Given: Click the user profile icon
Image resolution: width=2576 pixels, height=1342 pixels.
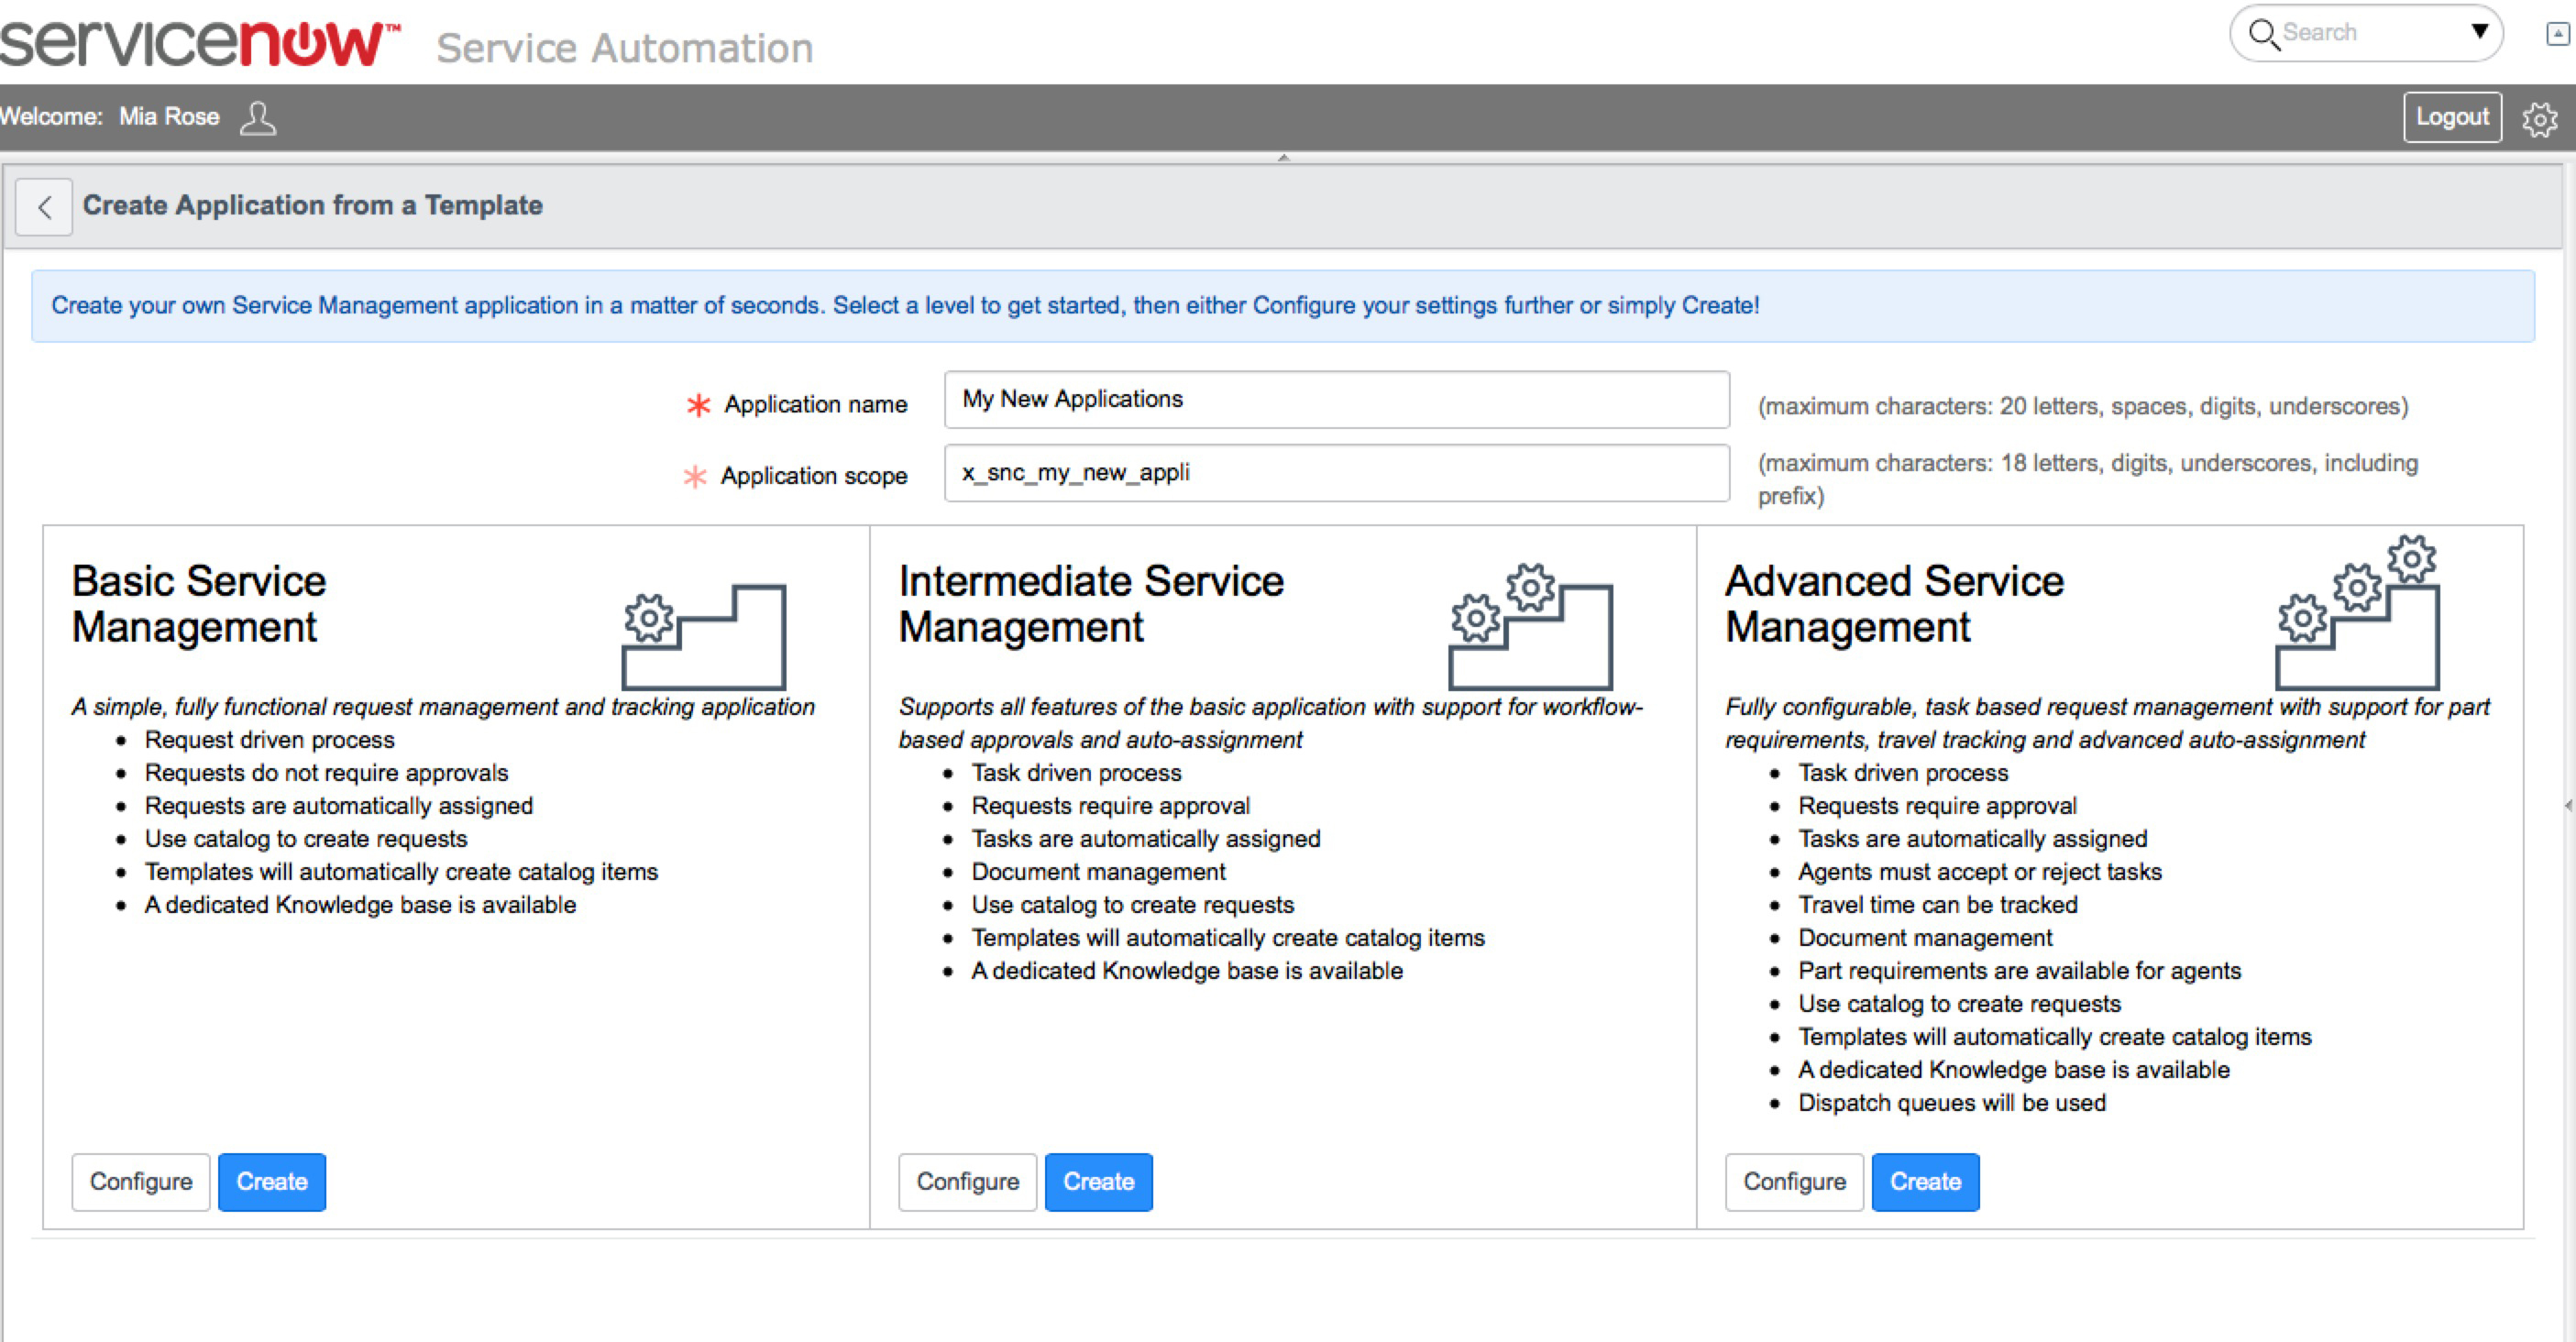Looking at the screenshot, I should (x=258, y=118).
